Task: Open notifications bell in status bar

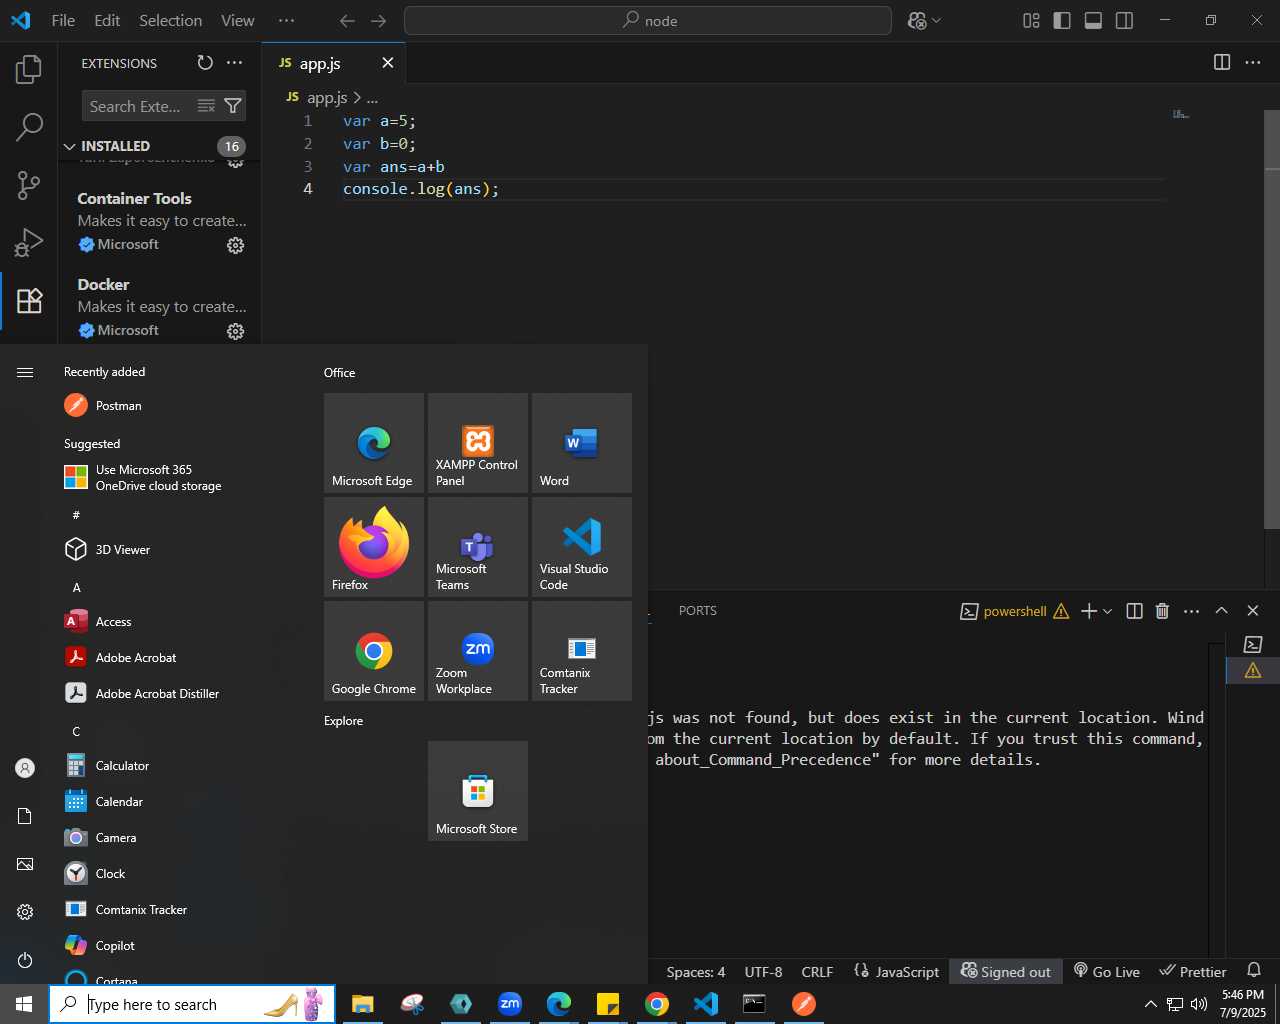Action: coord(1254,971)
